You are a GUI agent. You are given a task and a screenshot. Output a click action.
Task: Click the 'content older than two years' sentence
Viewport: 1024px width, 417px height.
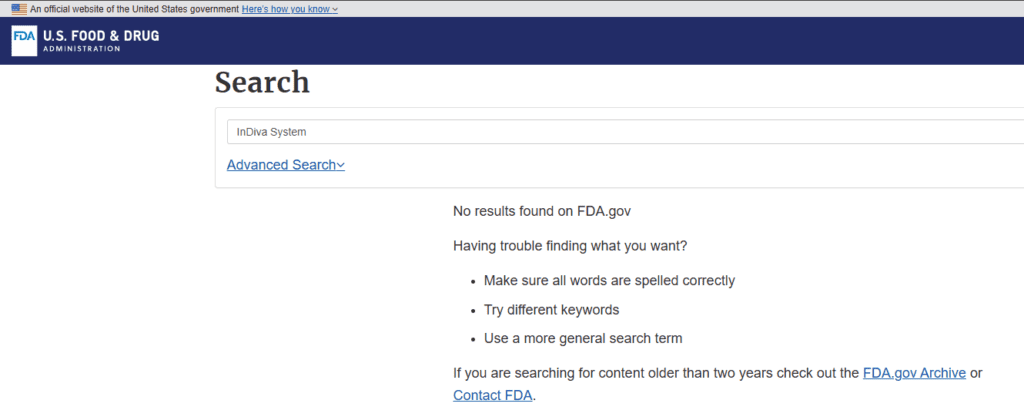click(x=655, y=373)
